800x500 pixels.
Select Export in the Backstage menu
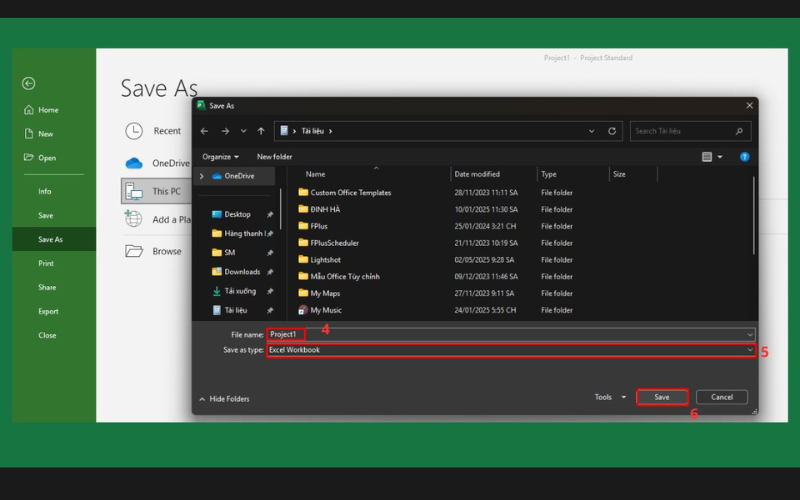(x=48, y=311)
